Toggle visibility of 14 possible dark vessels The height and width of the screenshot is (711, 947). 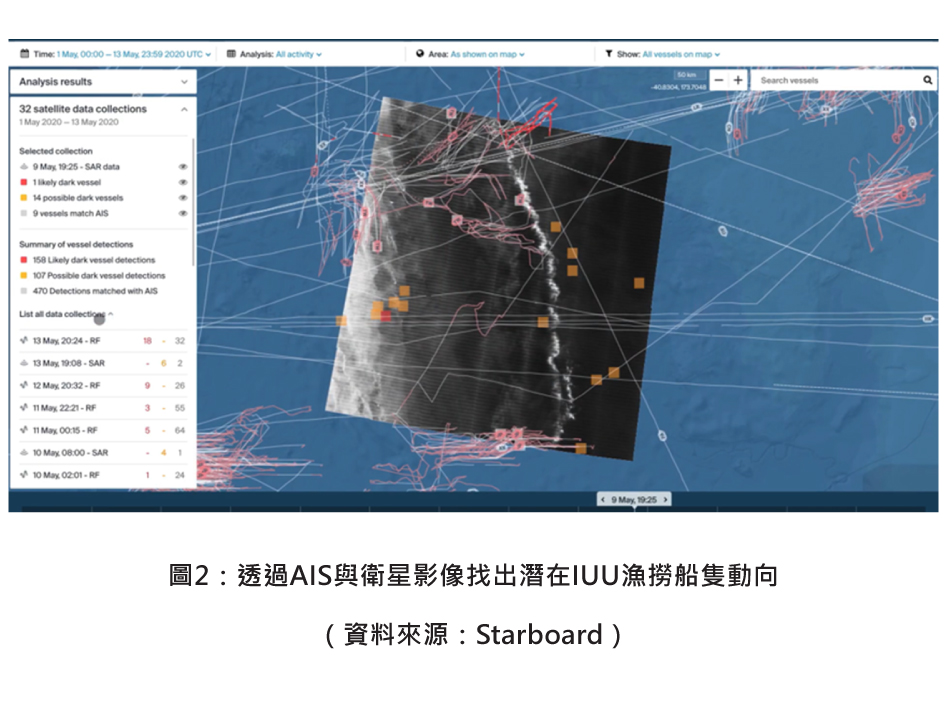[x=182, y=199]
